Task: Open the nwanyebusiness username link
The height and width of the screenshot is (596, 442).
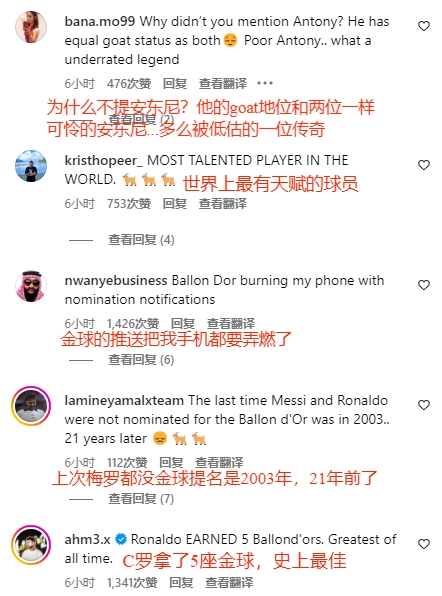Action: (116, 281)
